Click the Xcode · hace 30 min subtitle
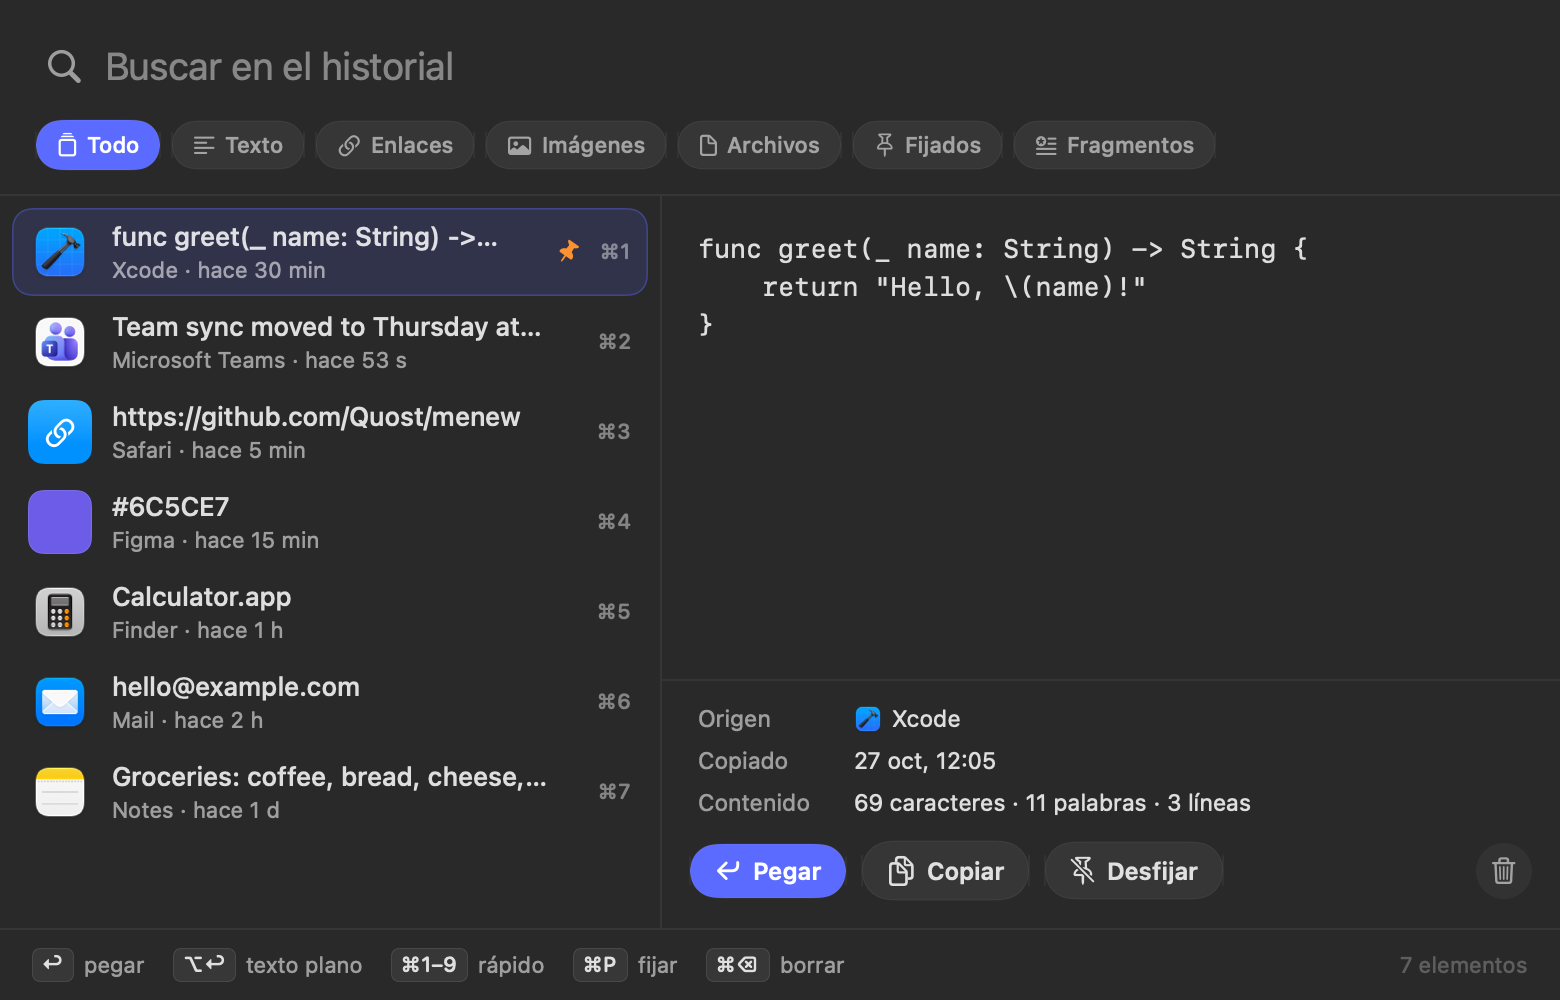Screen dimensions: 1560x1000 219,271
